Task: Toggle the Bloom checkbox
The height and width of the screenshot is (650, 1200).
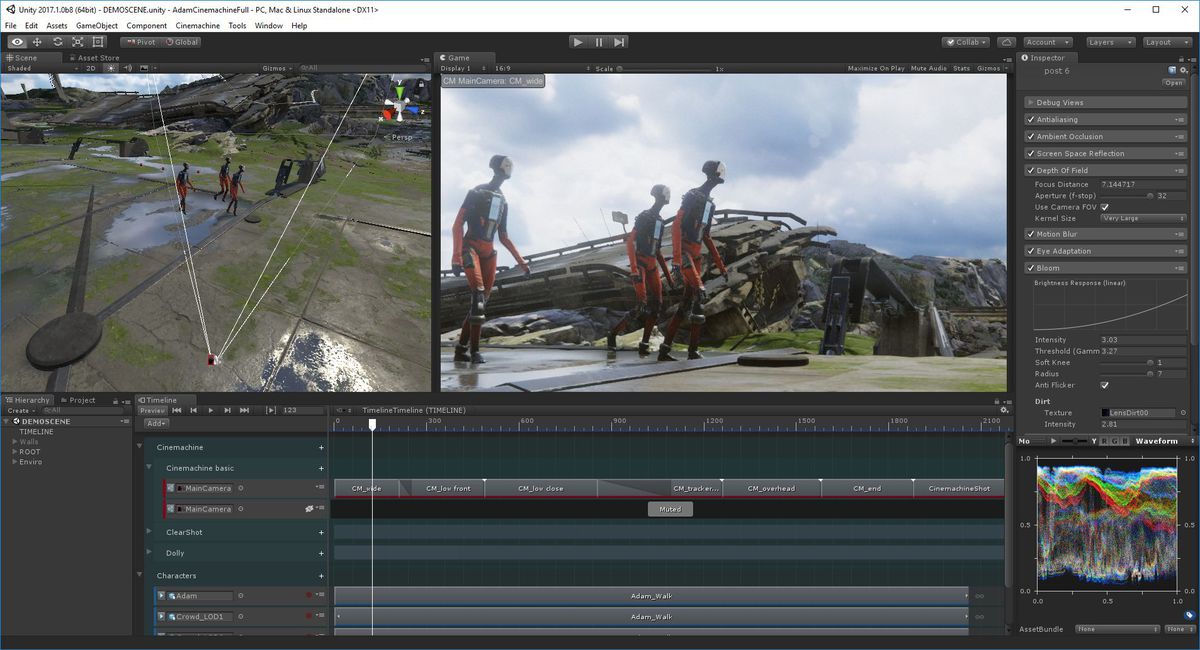Action: pyautogui.click(x=1031, y=268)
